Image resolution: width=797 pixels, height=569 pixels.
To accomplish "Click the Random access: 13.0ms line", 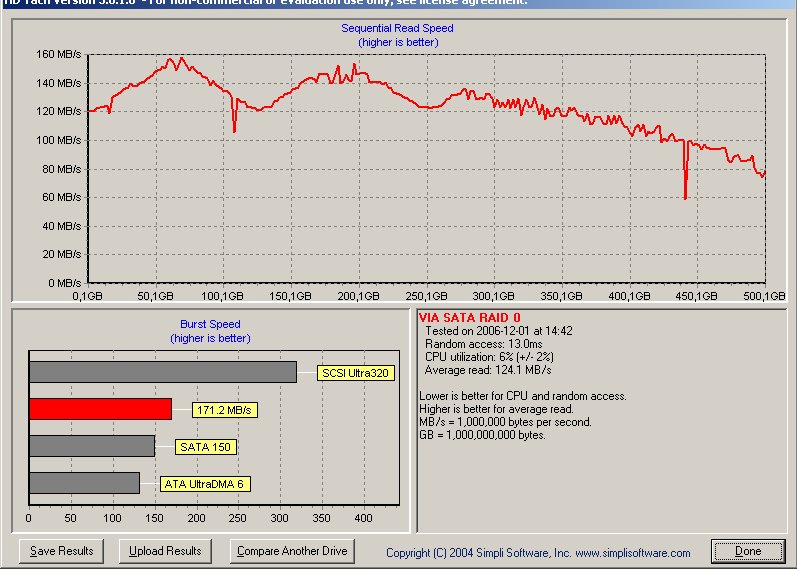I will (x=483, y=344).
